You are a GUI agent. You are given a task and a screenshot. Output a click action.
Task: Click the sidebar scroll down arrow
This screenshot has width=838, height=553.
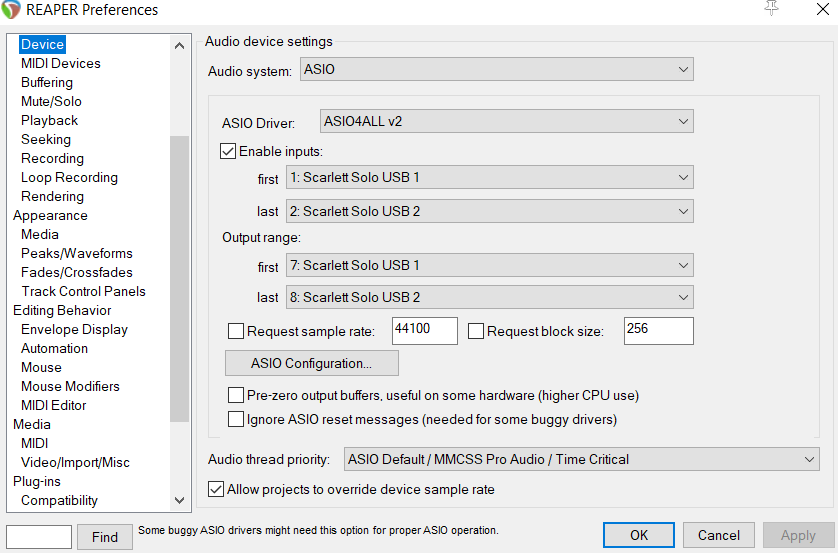[x=180, y=501]
